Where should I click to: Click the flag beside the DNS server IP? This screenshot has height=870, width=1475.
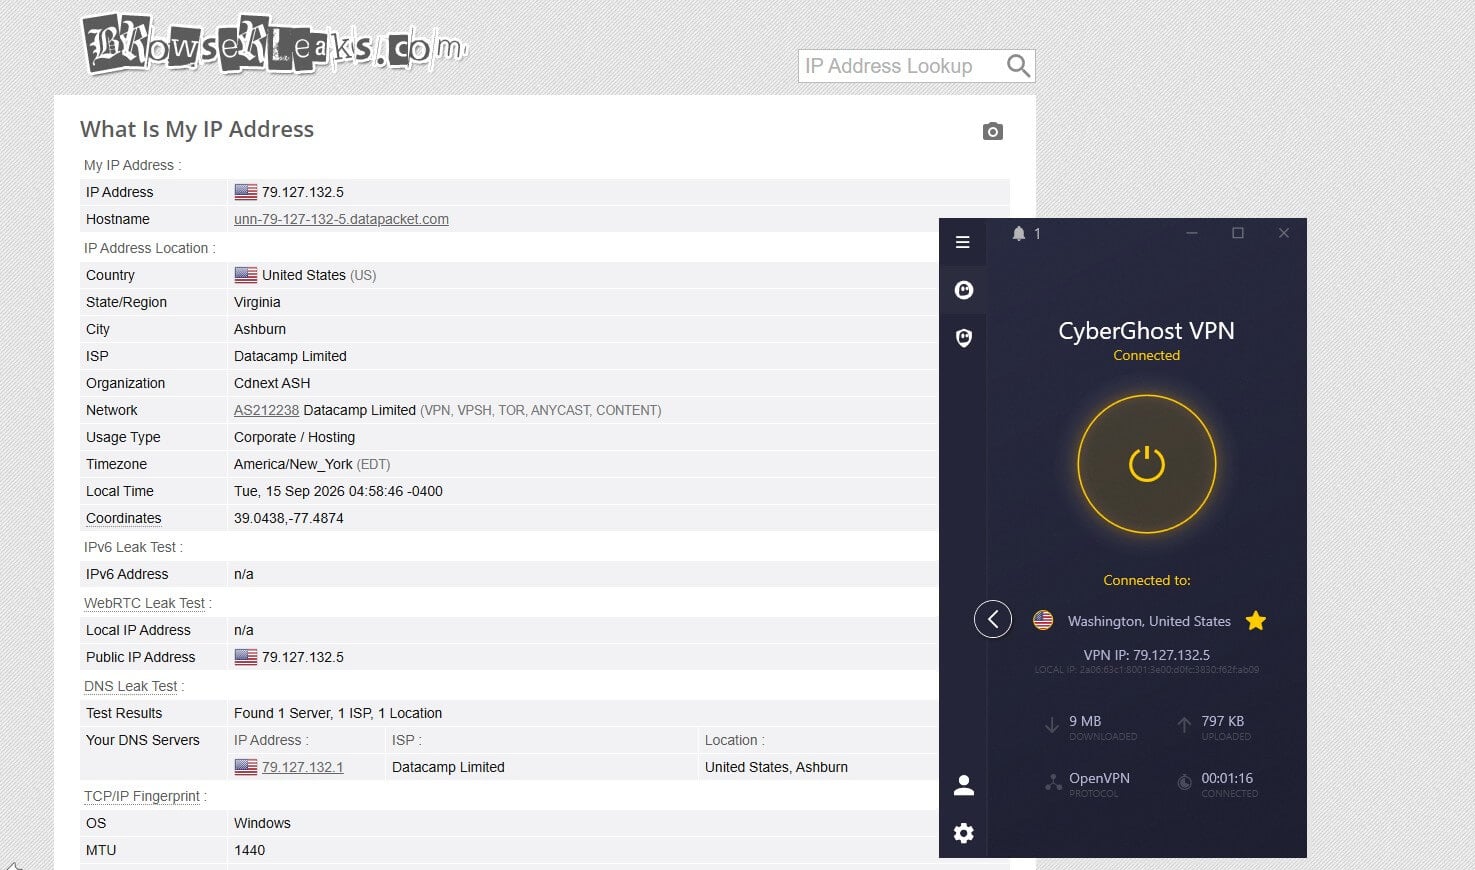[x=246, y=767]
